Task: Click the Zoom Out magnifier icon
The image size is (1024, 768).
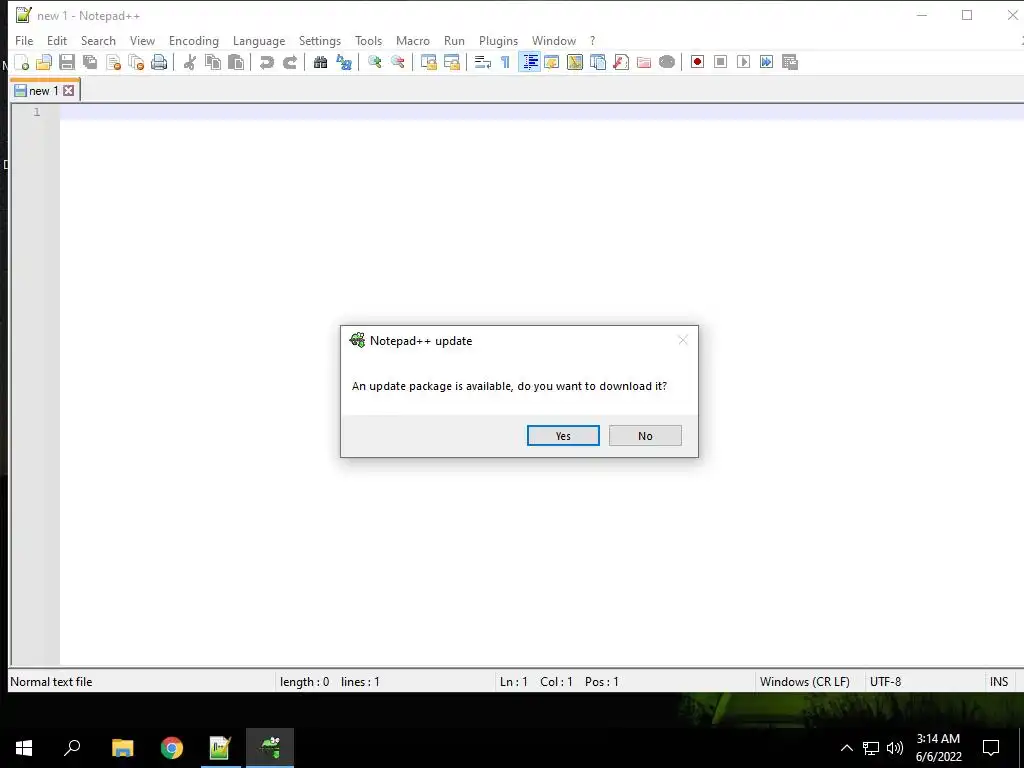Action: [x=397, y=62]
